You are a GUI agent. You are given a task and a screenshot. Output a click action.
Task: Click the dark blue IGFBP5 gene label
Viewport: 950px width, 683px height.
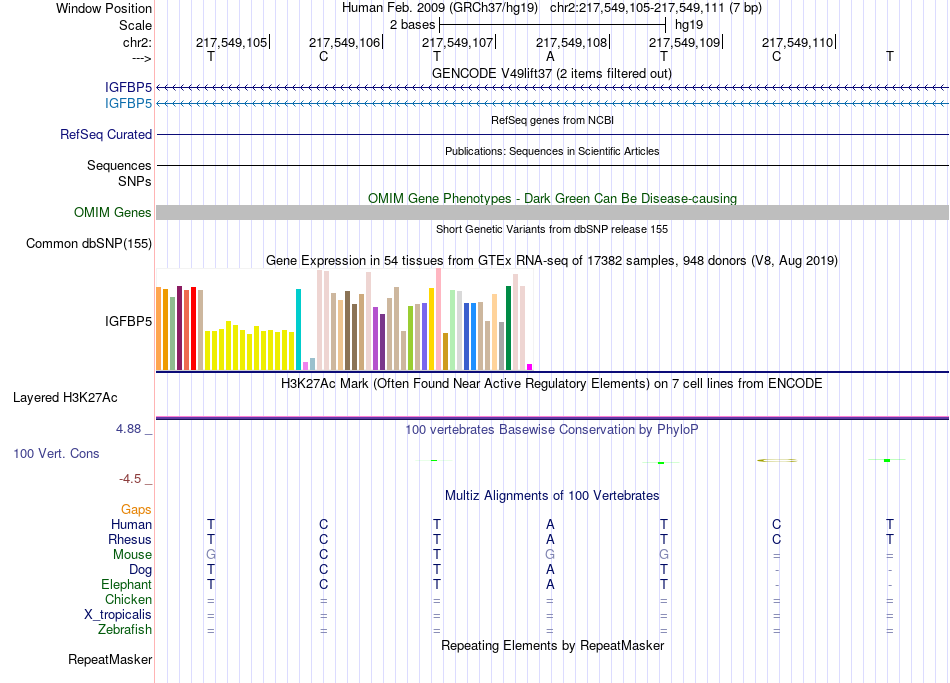(x=128, y=88)
